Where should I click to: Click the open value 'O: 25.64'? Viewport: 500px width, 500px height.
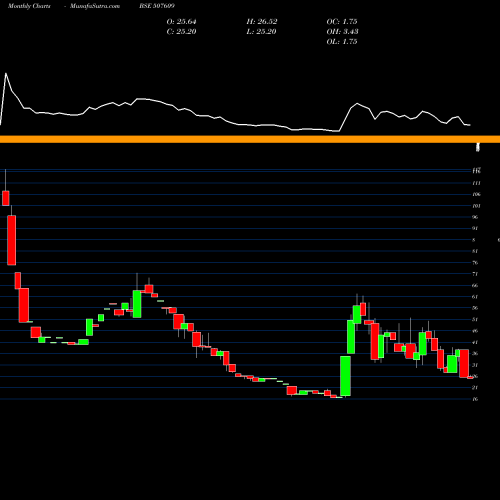pos(181,22)
